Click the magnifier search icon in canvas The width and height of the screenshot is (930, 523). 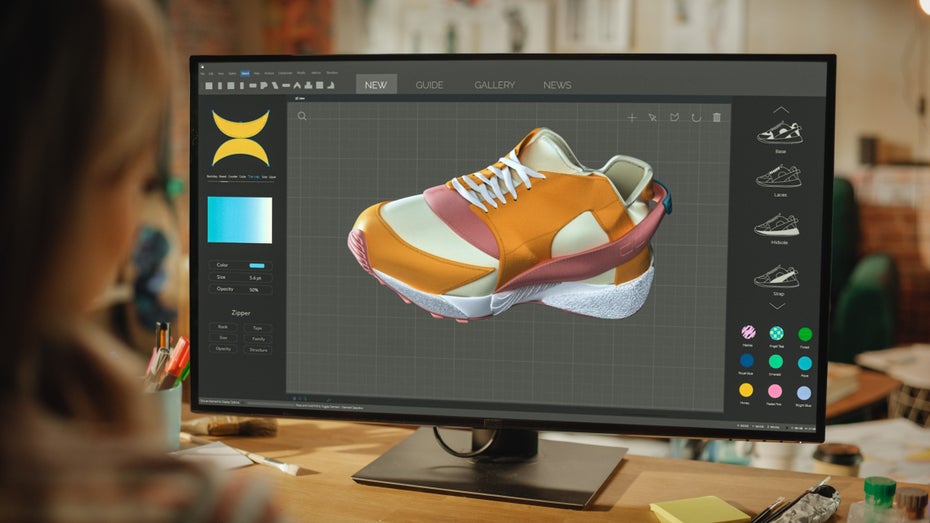click(302, 116)
